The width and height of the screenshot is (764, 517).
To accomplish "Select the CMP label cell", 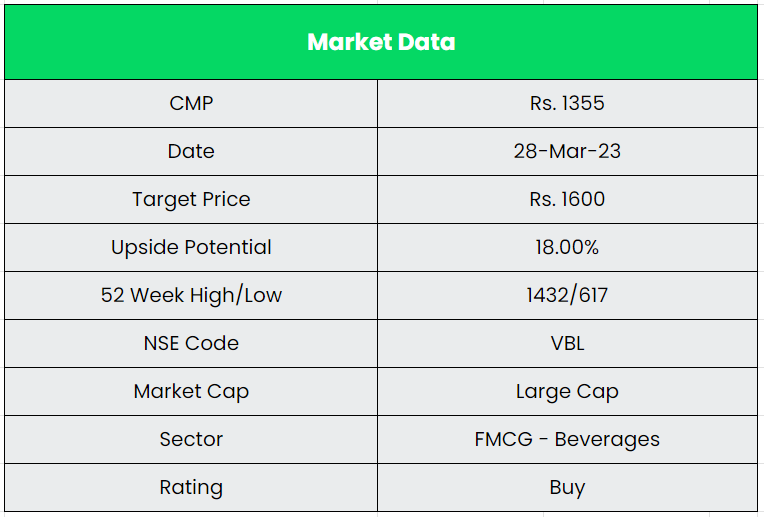I will click(x=191, y=103).
